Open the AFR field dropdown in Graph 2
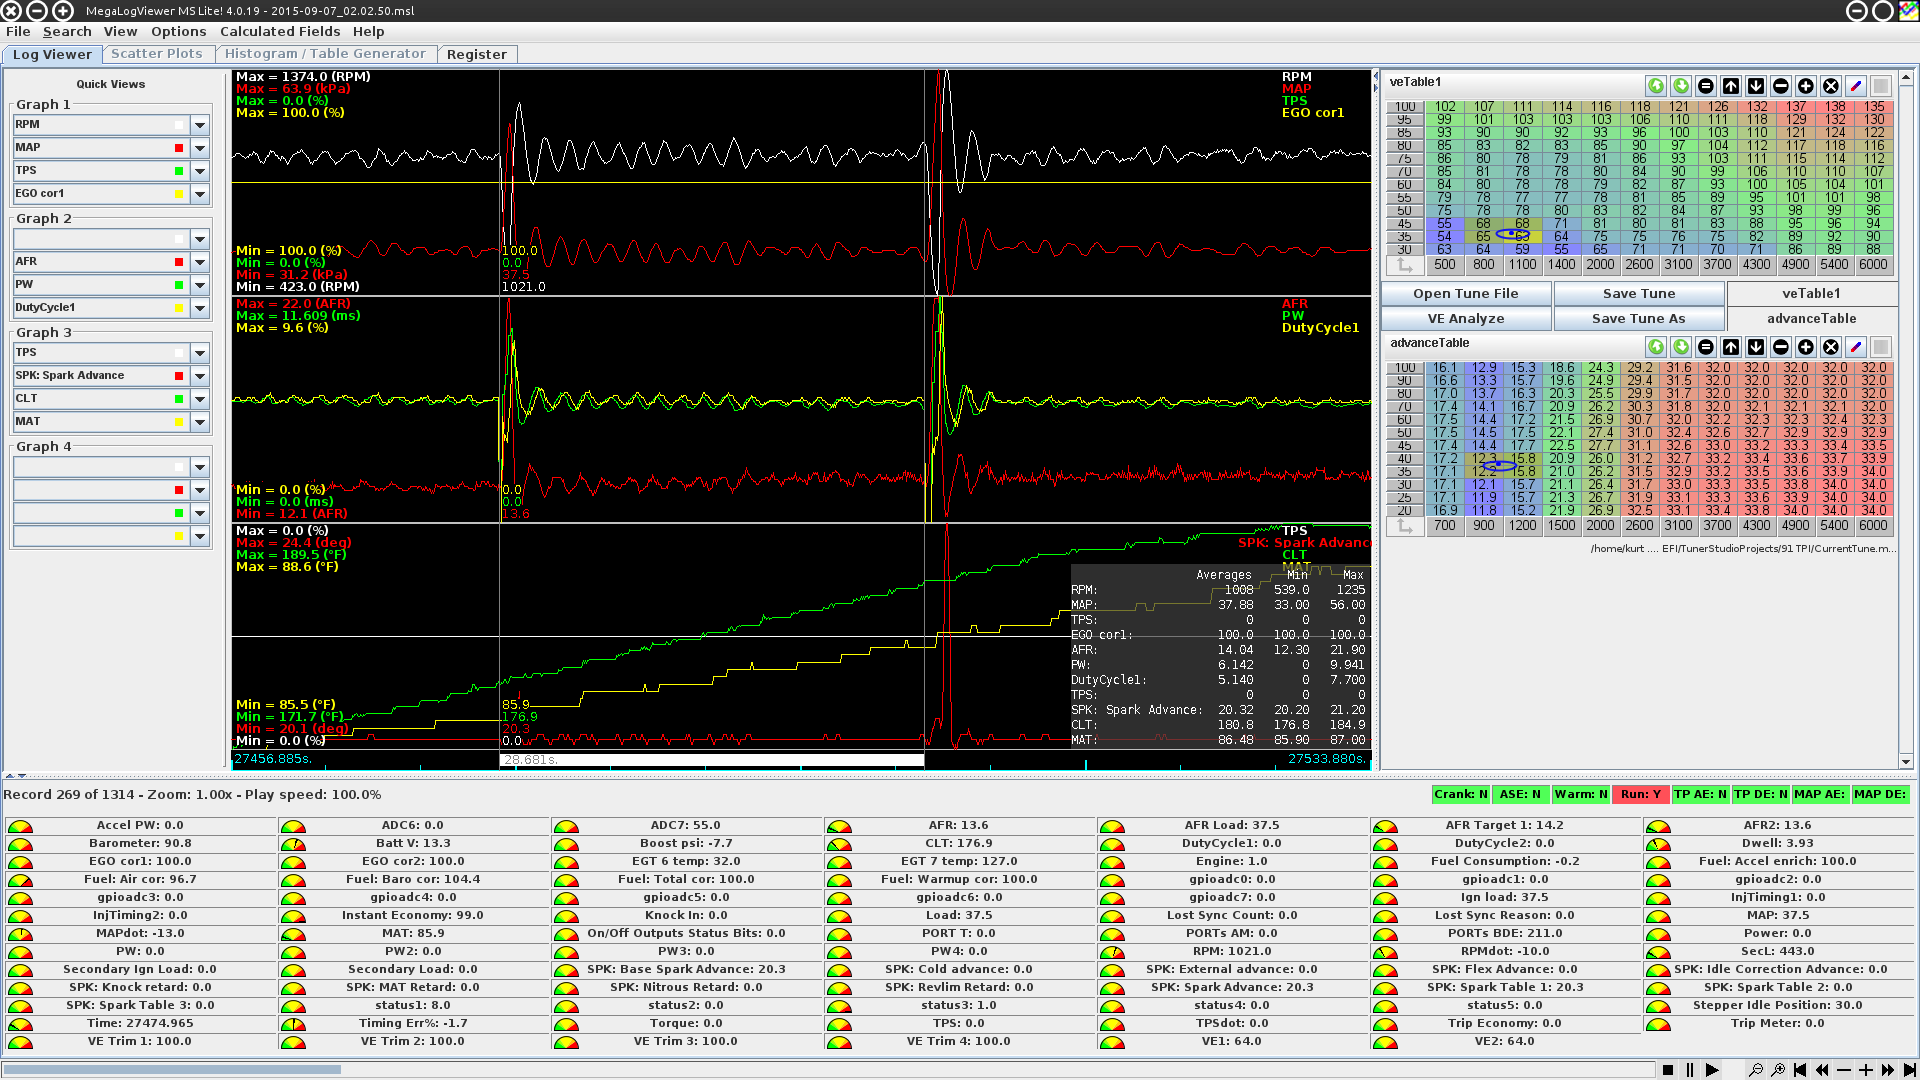Viewport: 1920px width, 1080px height. tap(200, 262)
